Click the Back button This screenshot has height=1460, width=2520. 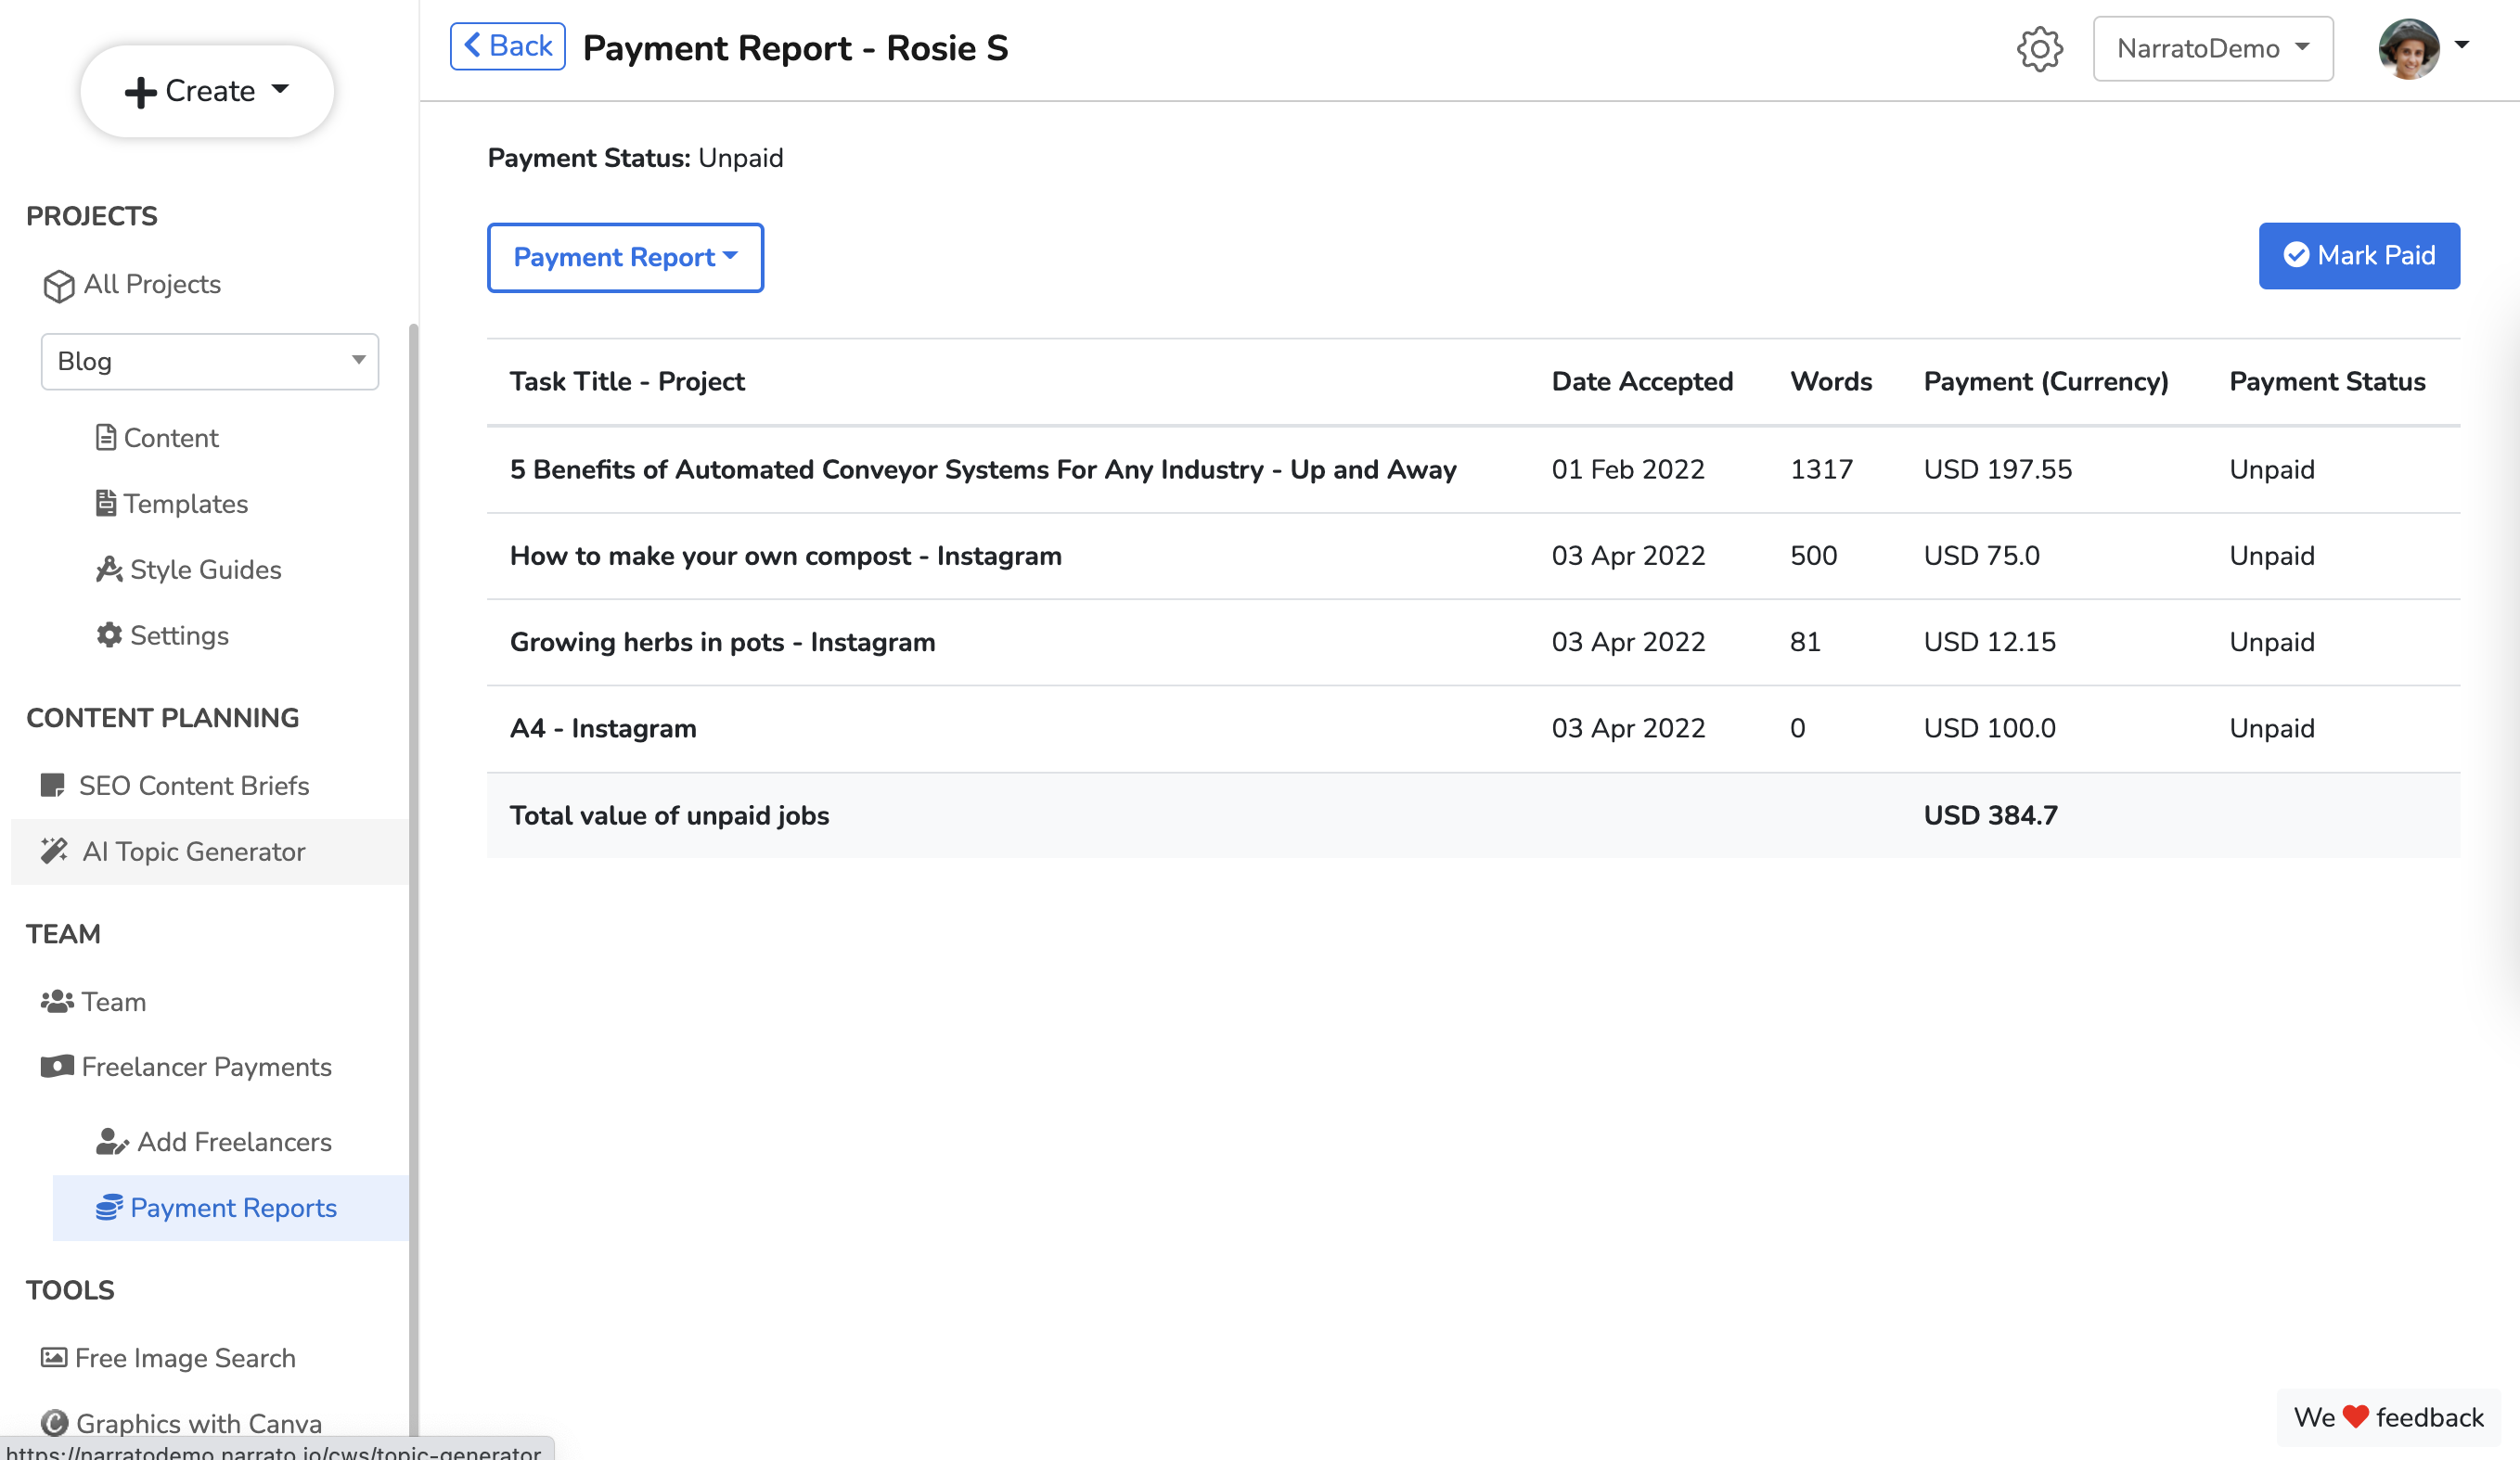tap(507, 45)
